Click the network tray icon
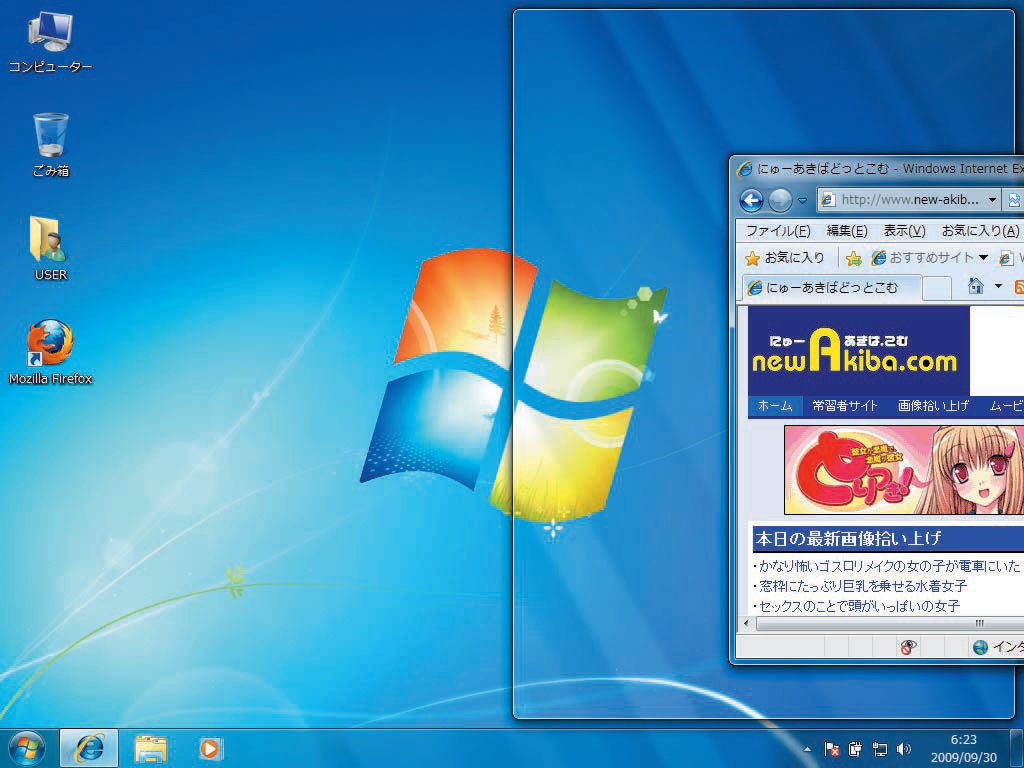 point(880,749)
